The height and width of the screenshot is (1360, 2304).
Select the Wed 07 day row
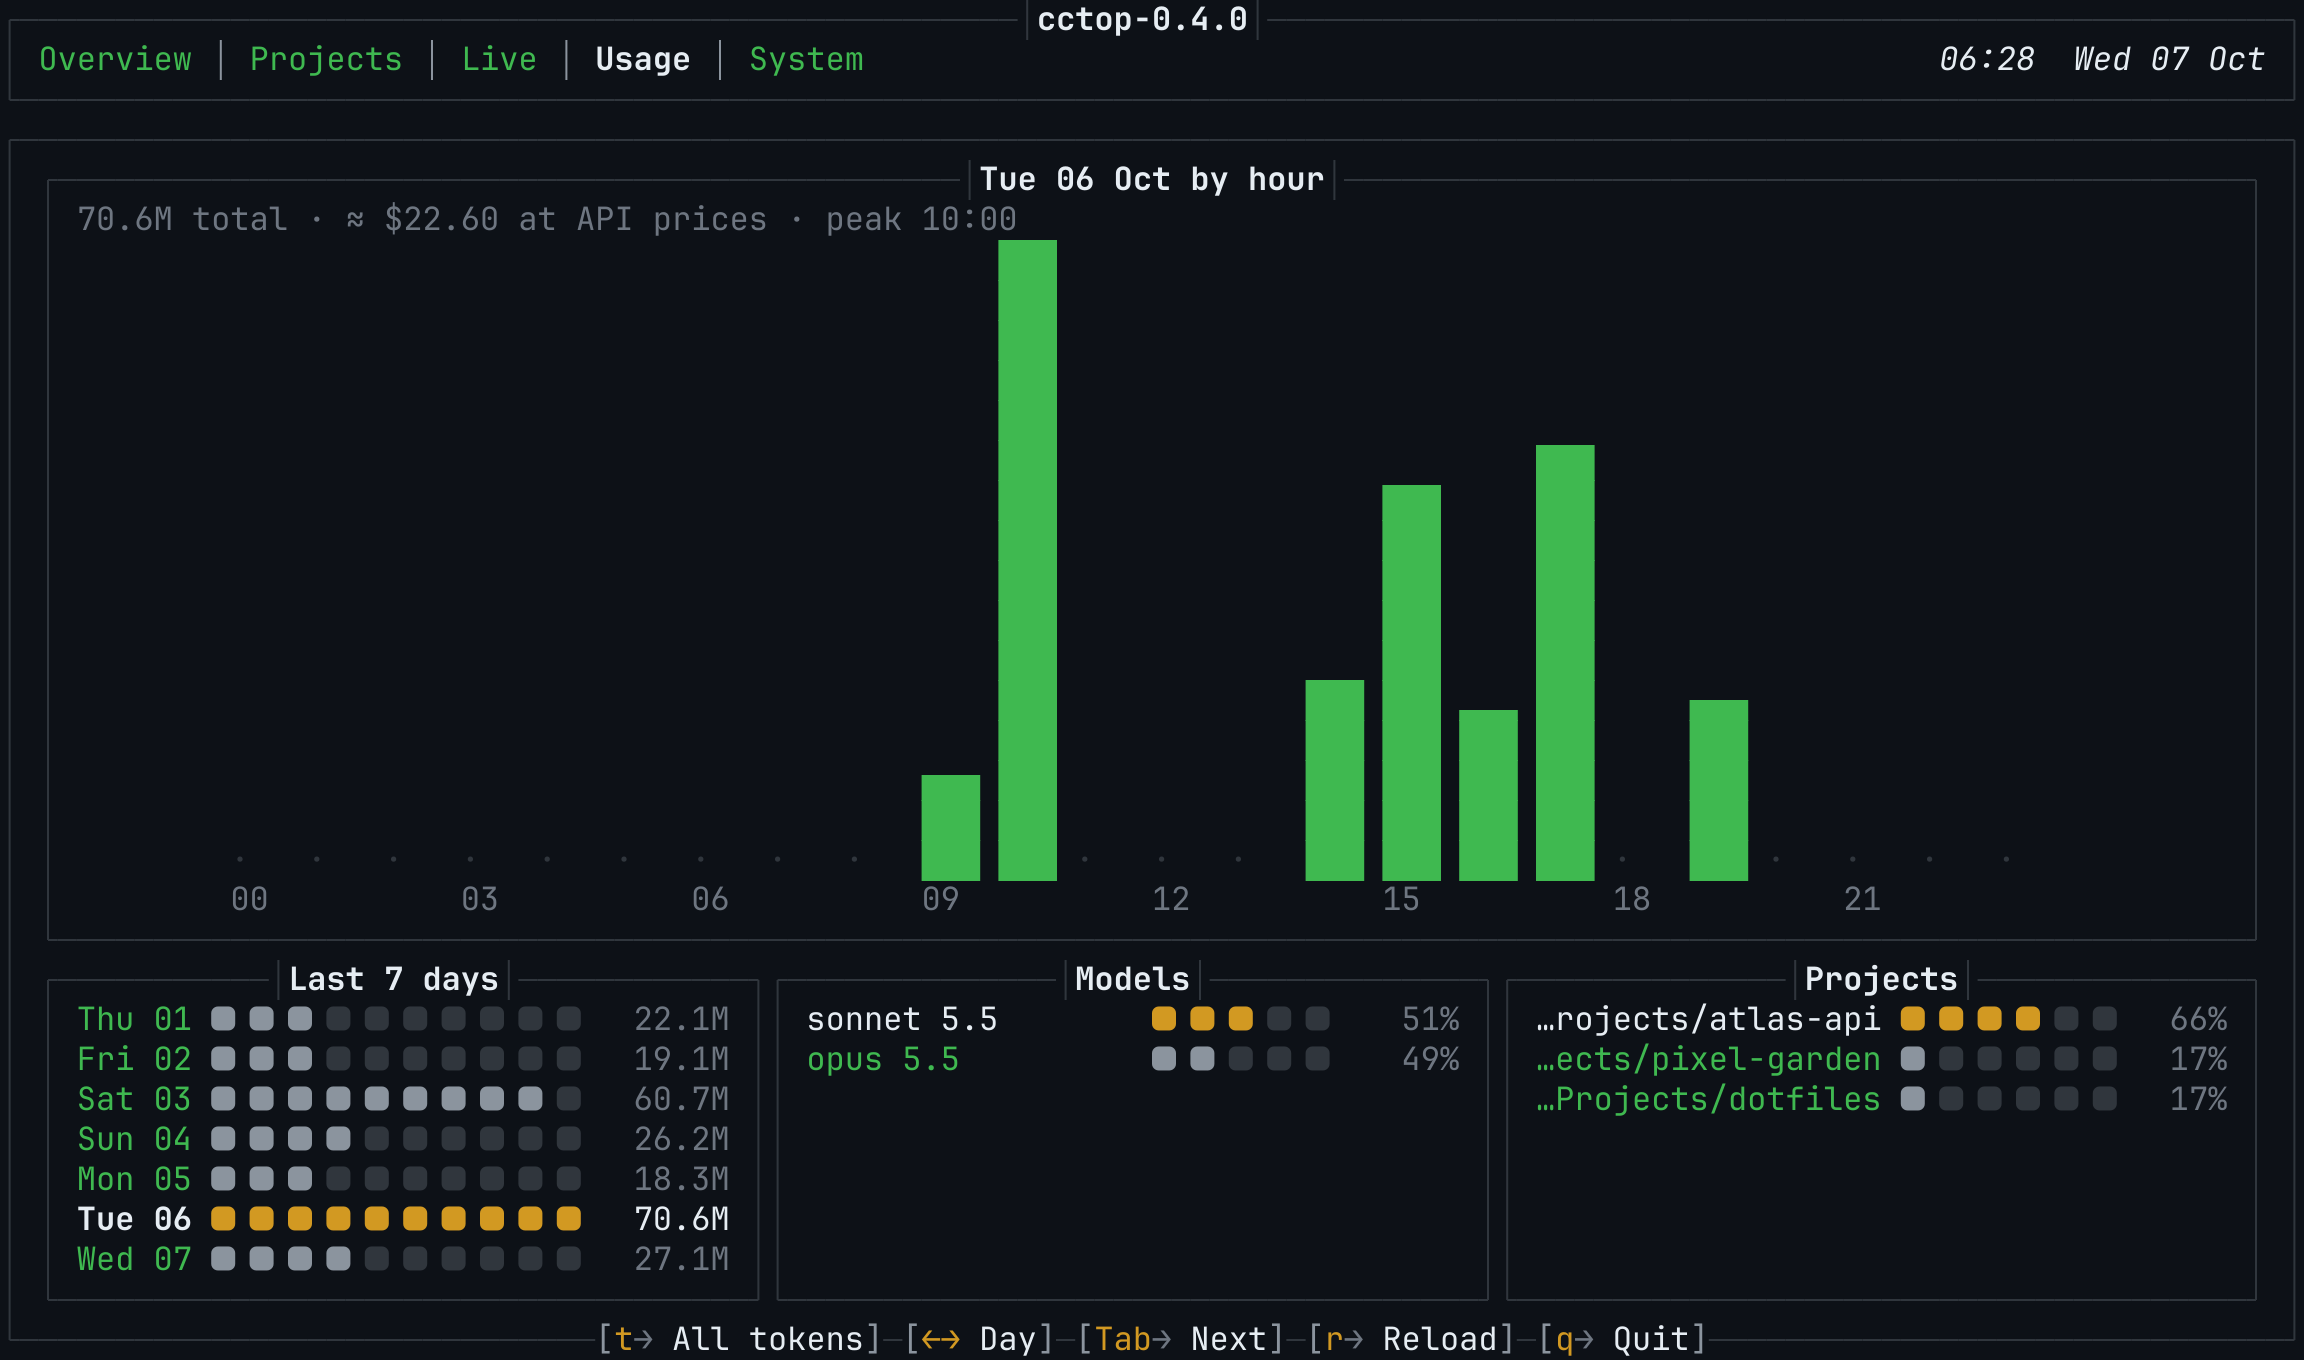coord(403,1259)
